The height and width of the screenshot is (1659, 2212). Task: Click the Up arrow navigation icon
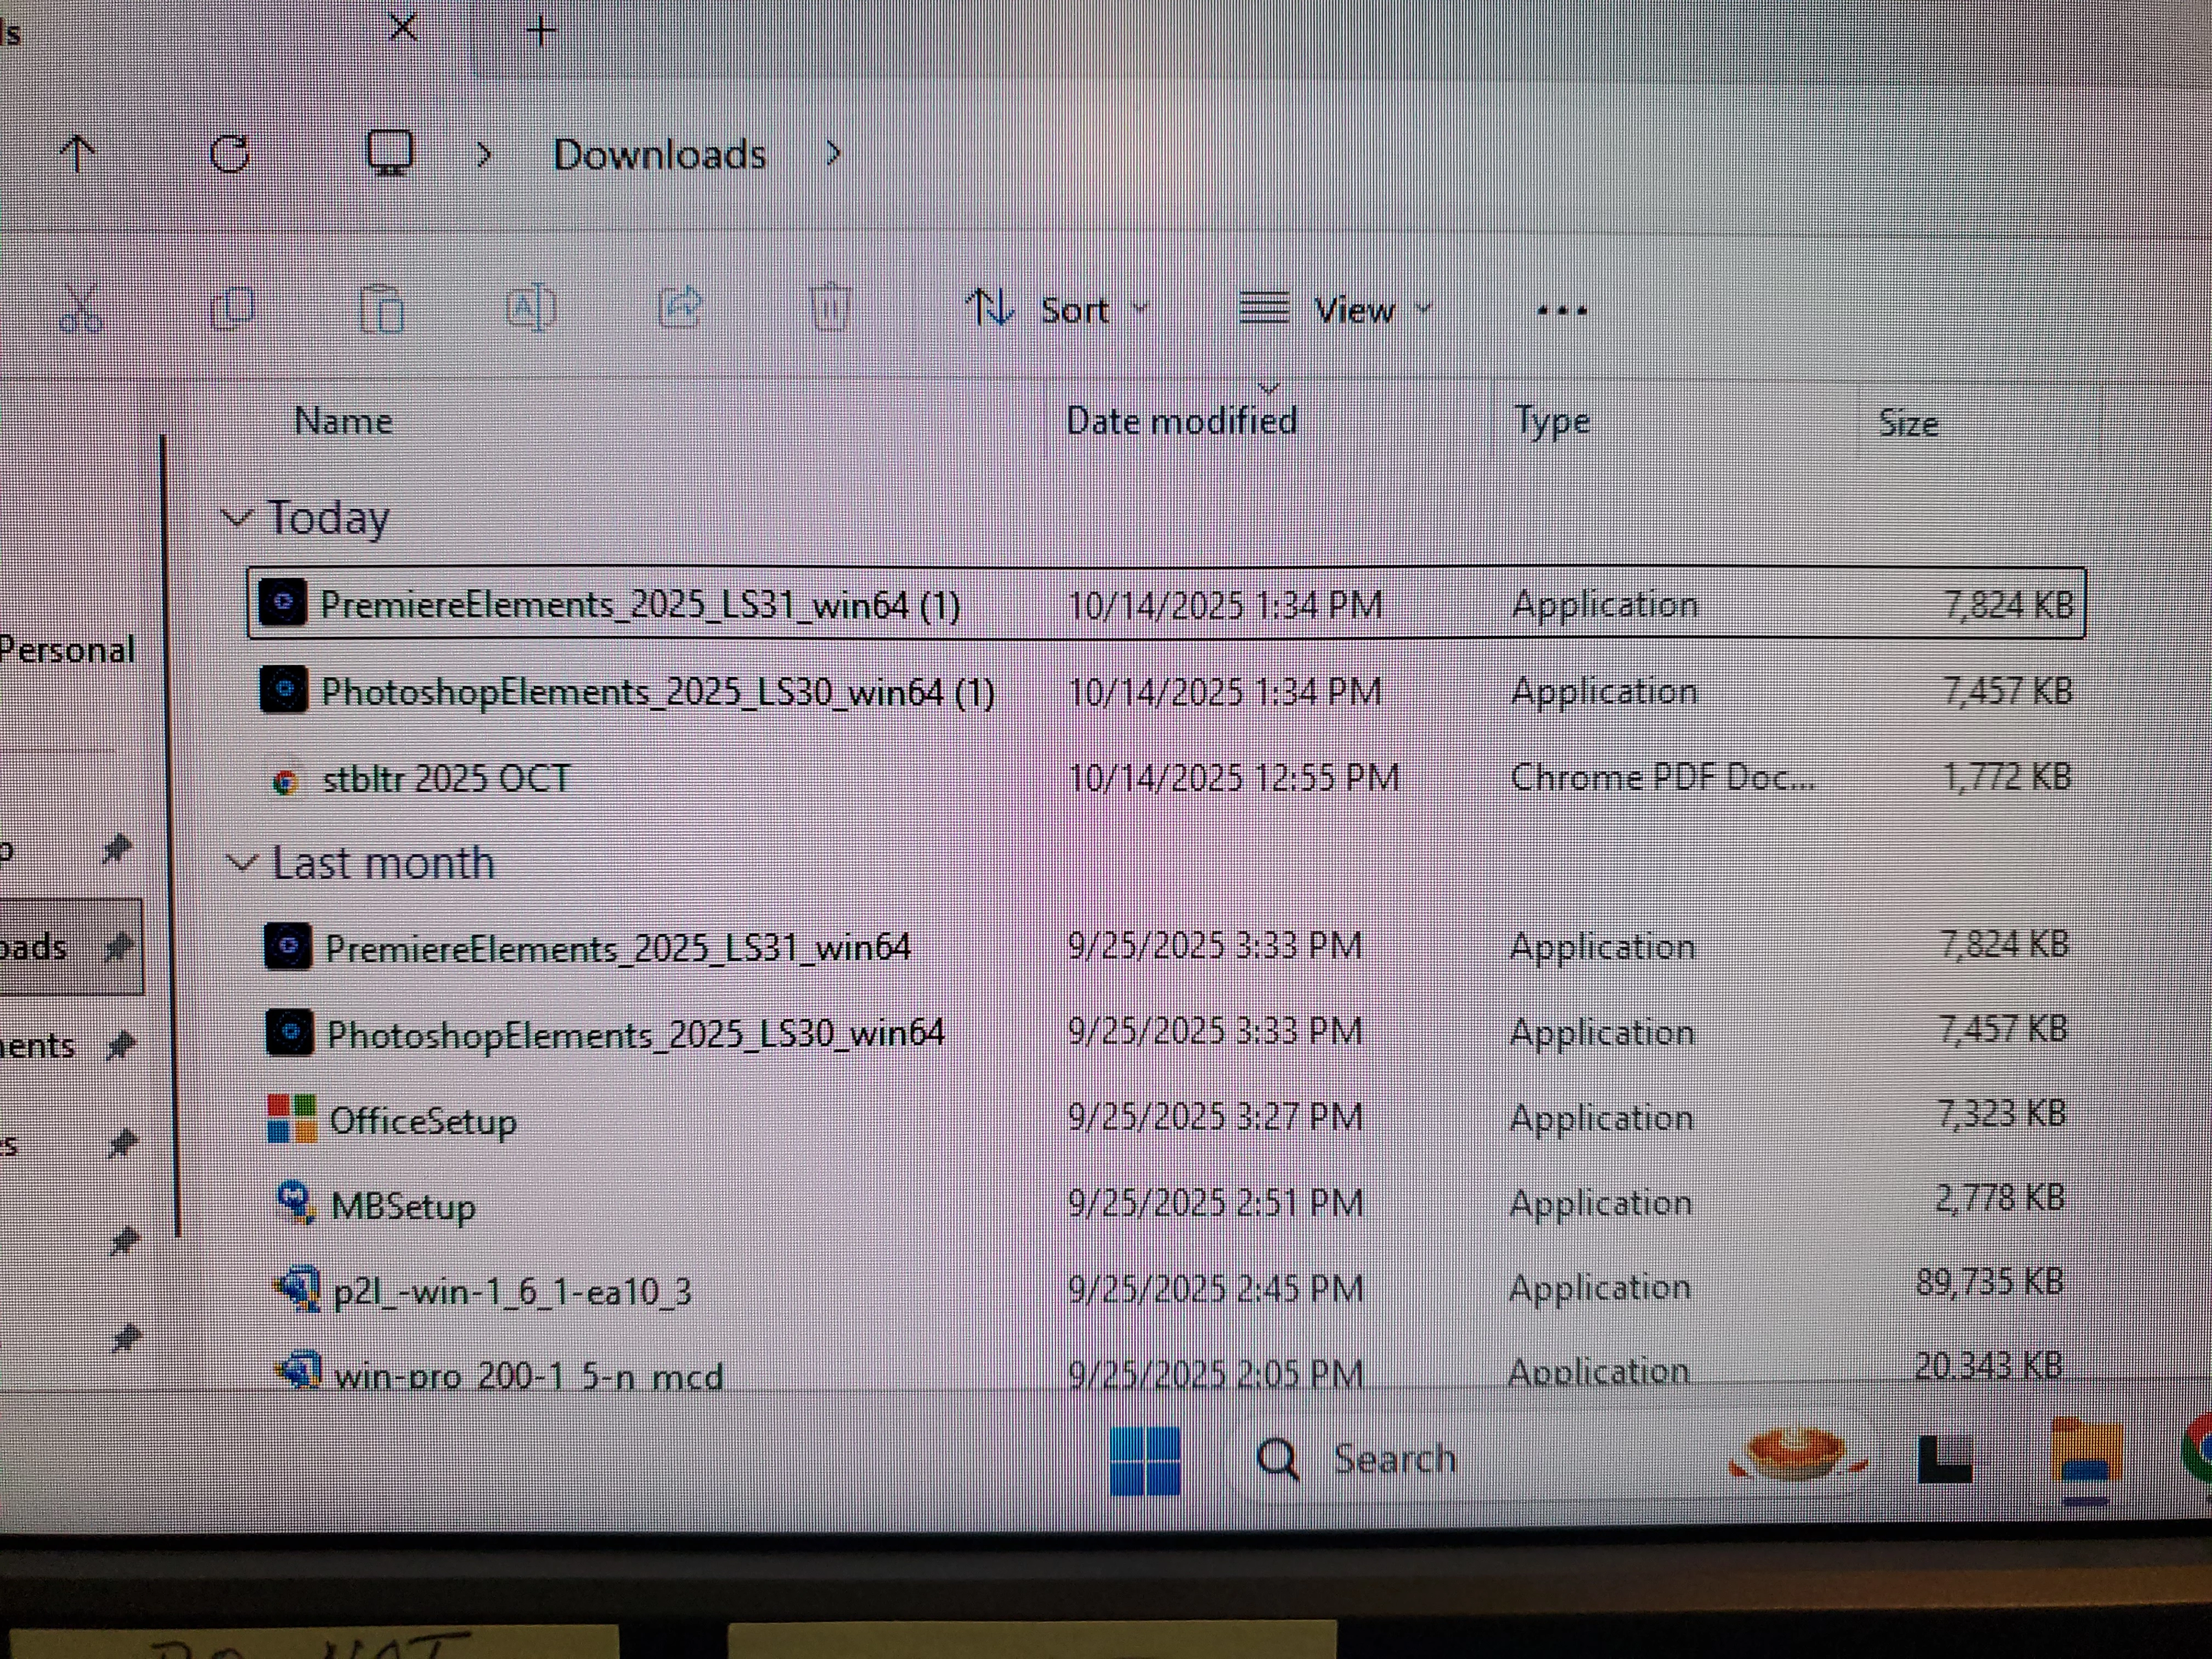[77, 154]
